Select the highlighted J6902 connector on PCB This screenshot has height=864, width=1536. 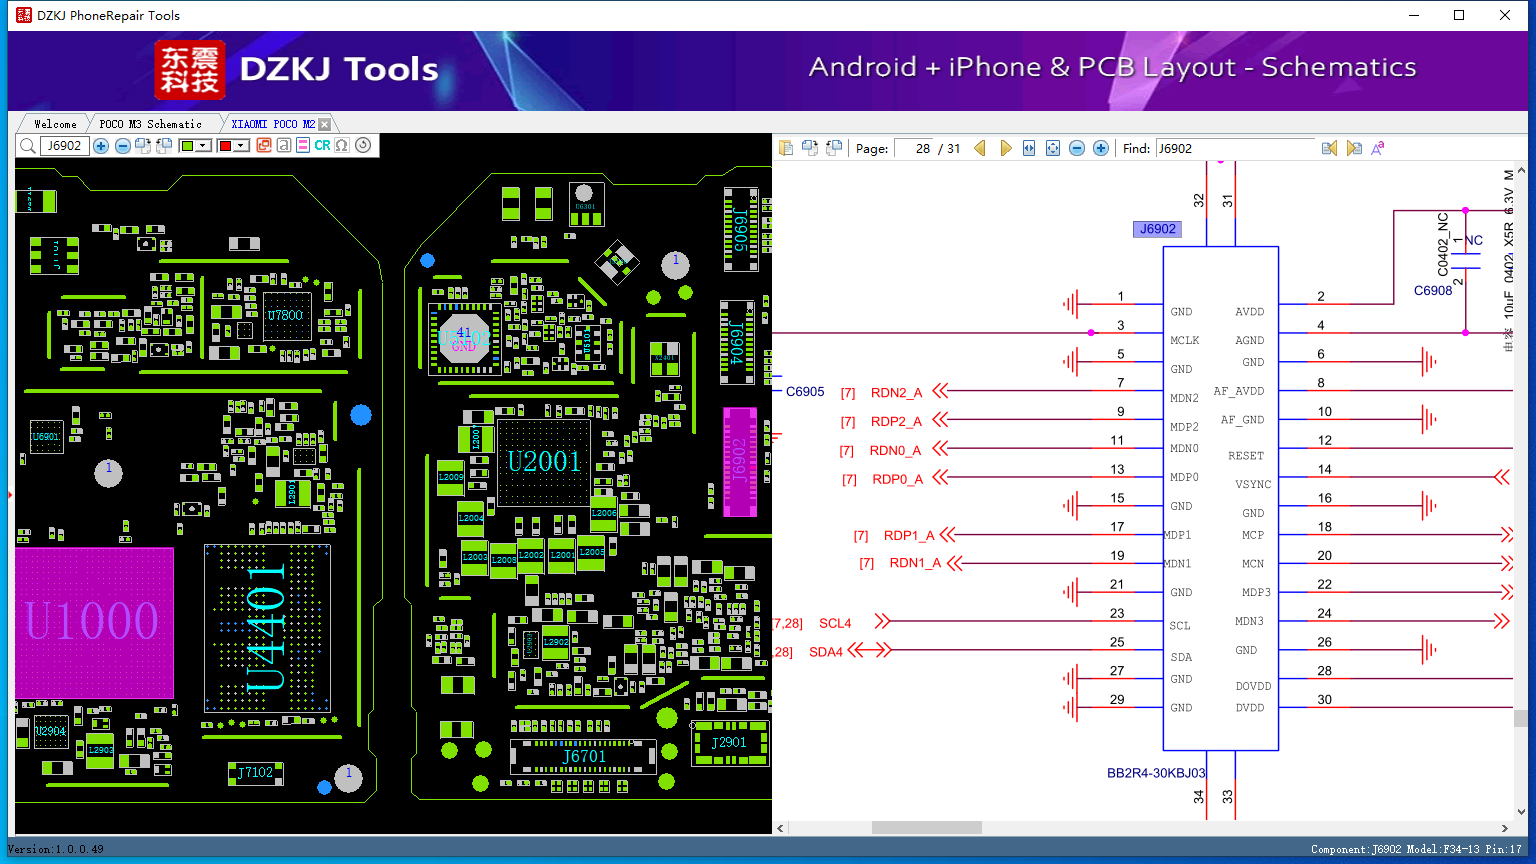coord(740,461)
